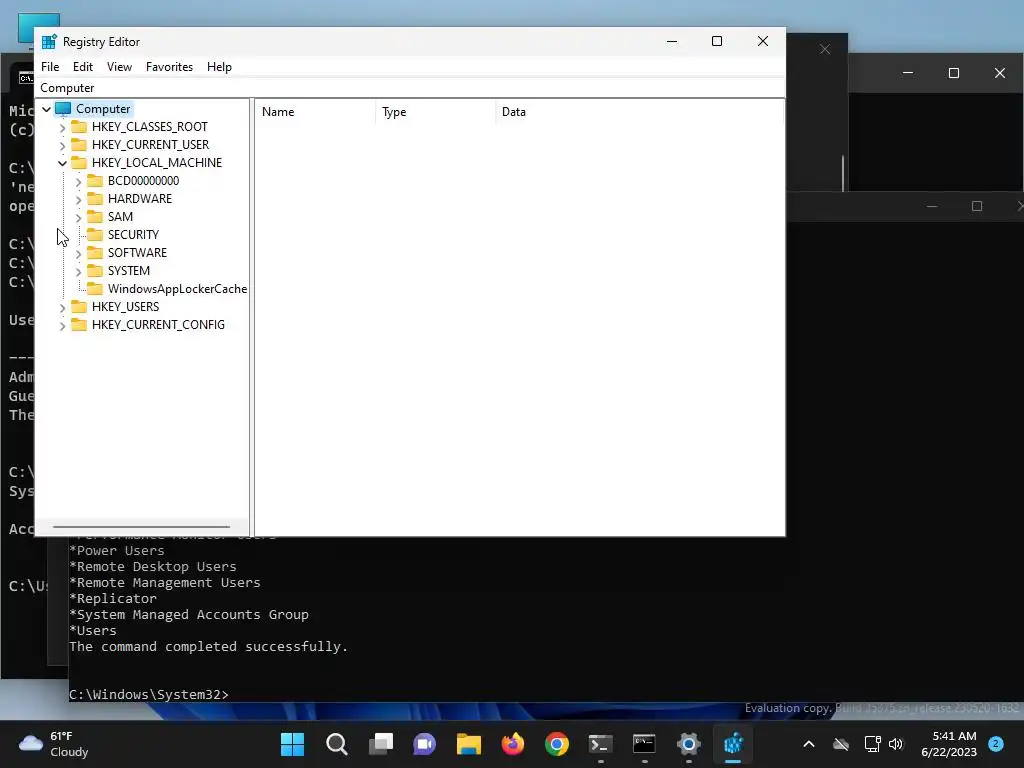The image size is (1024, 768).
Task: Select the HKEY_USERS label
Action: pyautogui.click(x=125, y=306)
